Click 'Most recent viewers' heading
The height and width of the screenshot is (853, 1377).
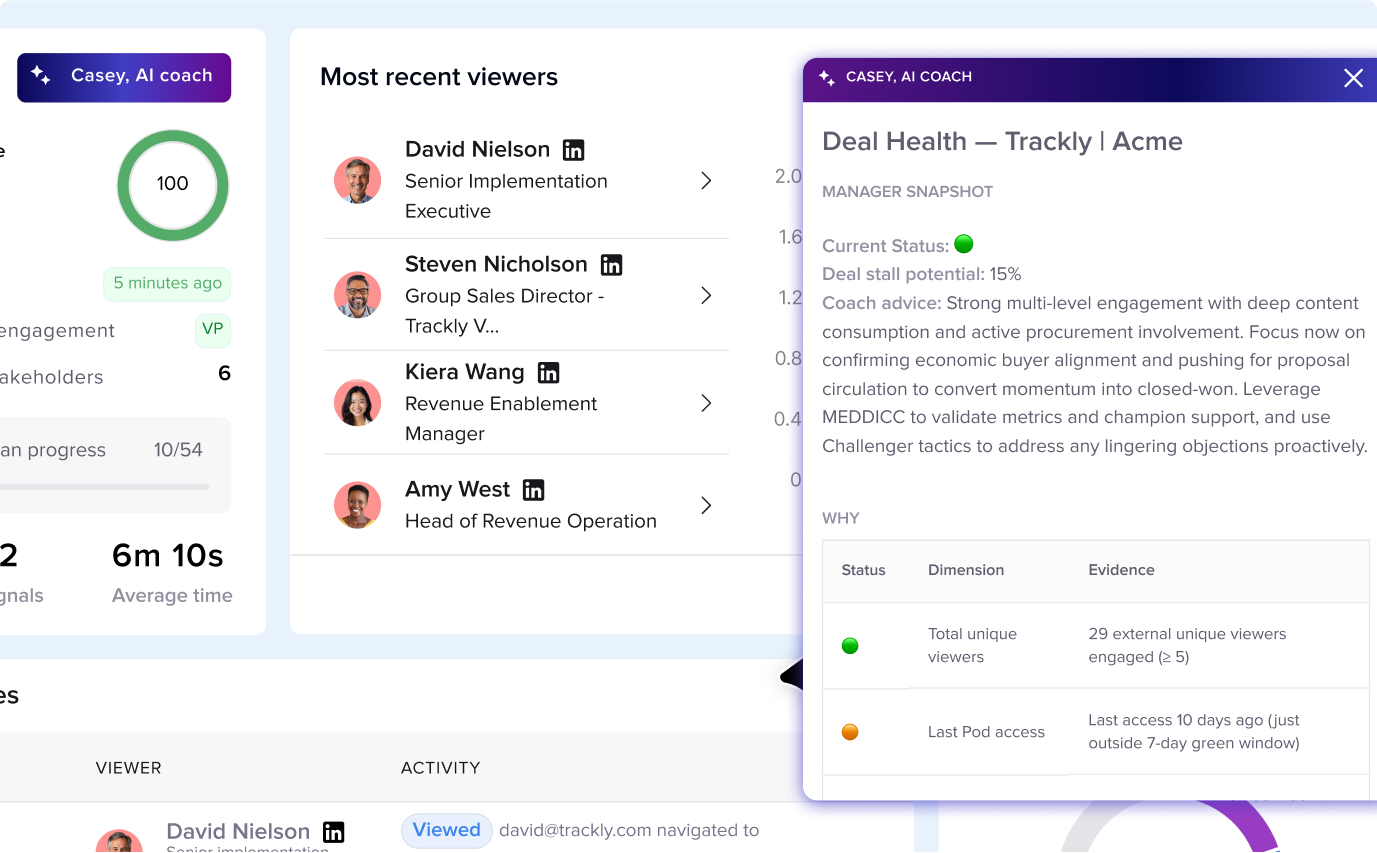click(439, 77)
